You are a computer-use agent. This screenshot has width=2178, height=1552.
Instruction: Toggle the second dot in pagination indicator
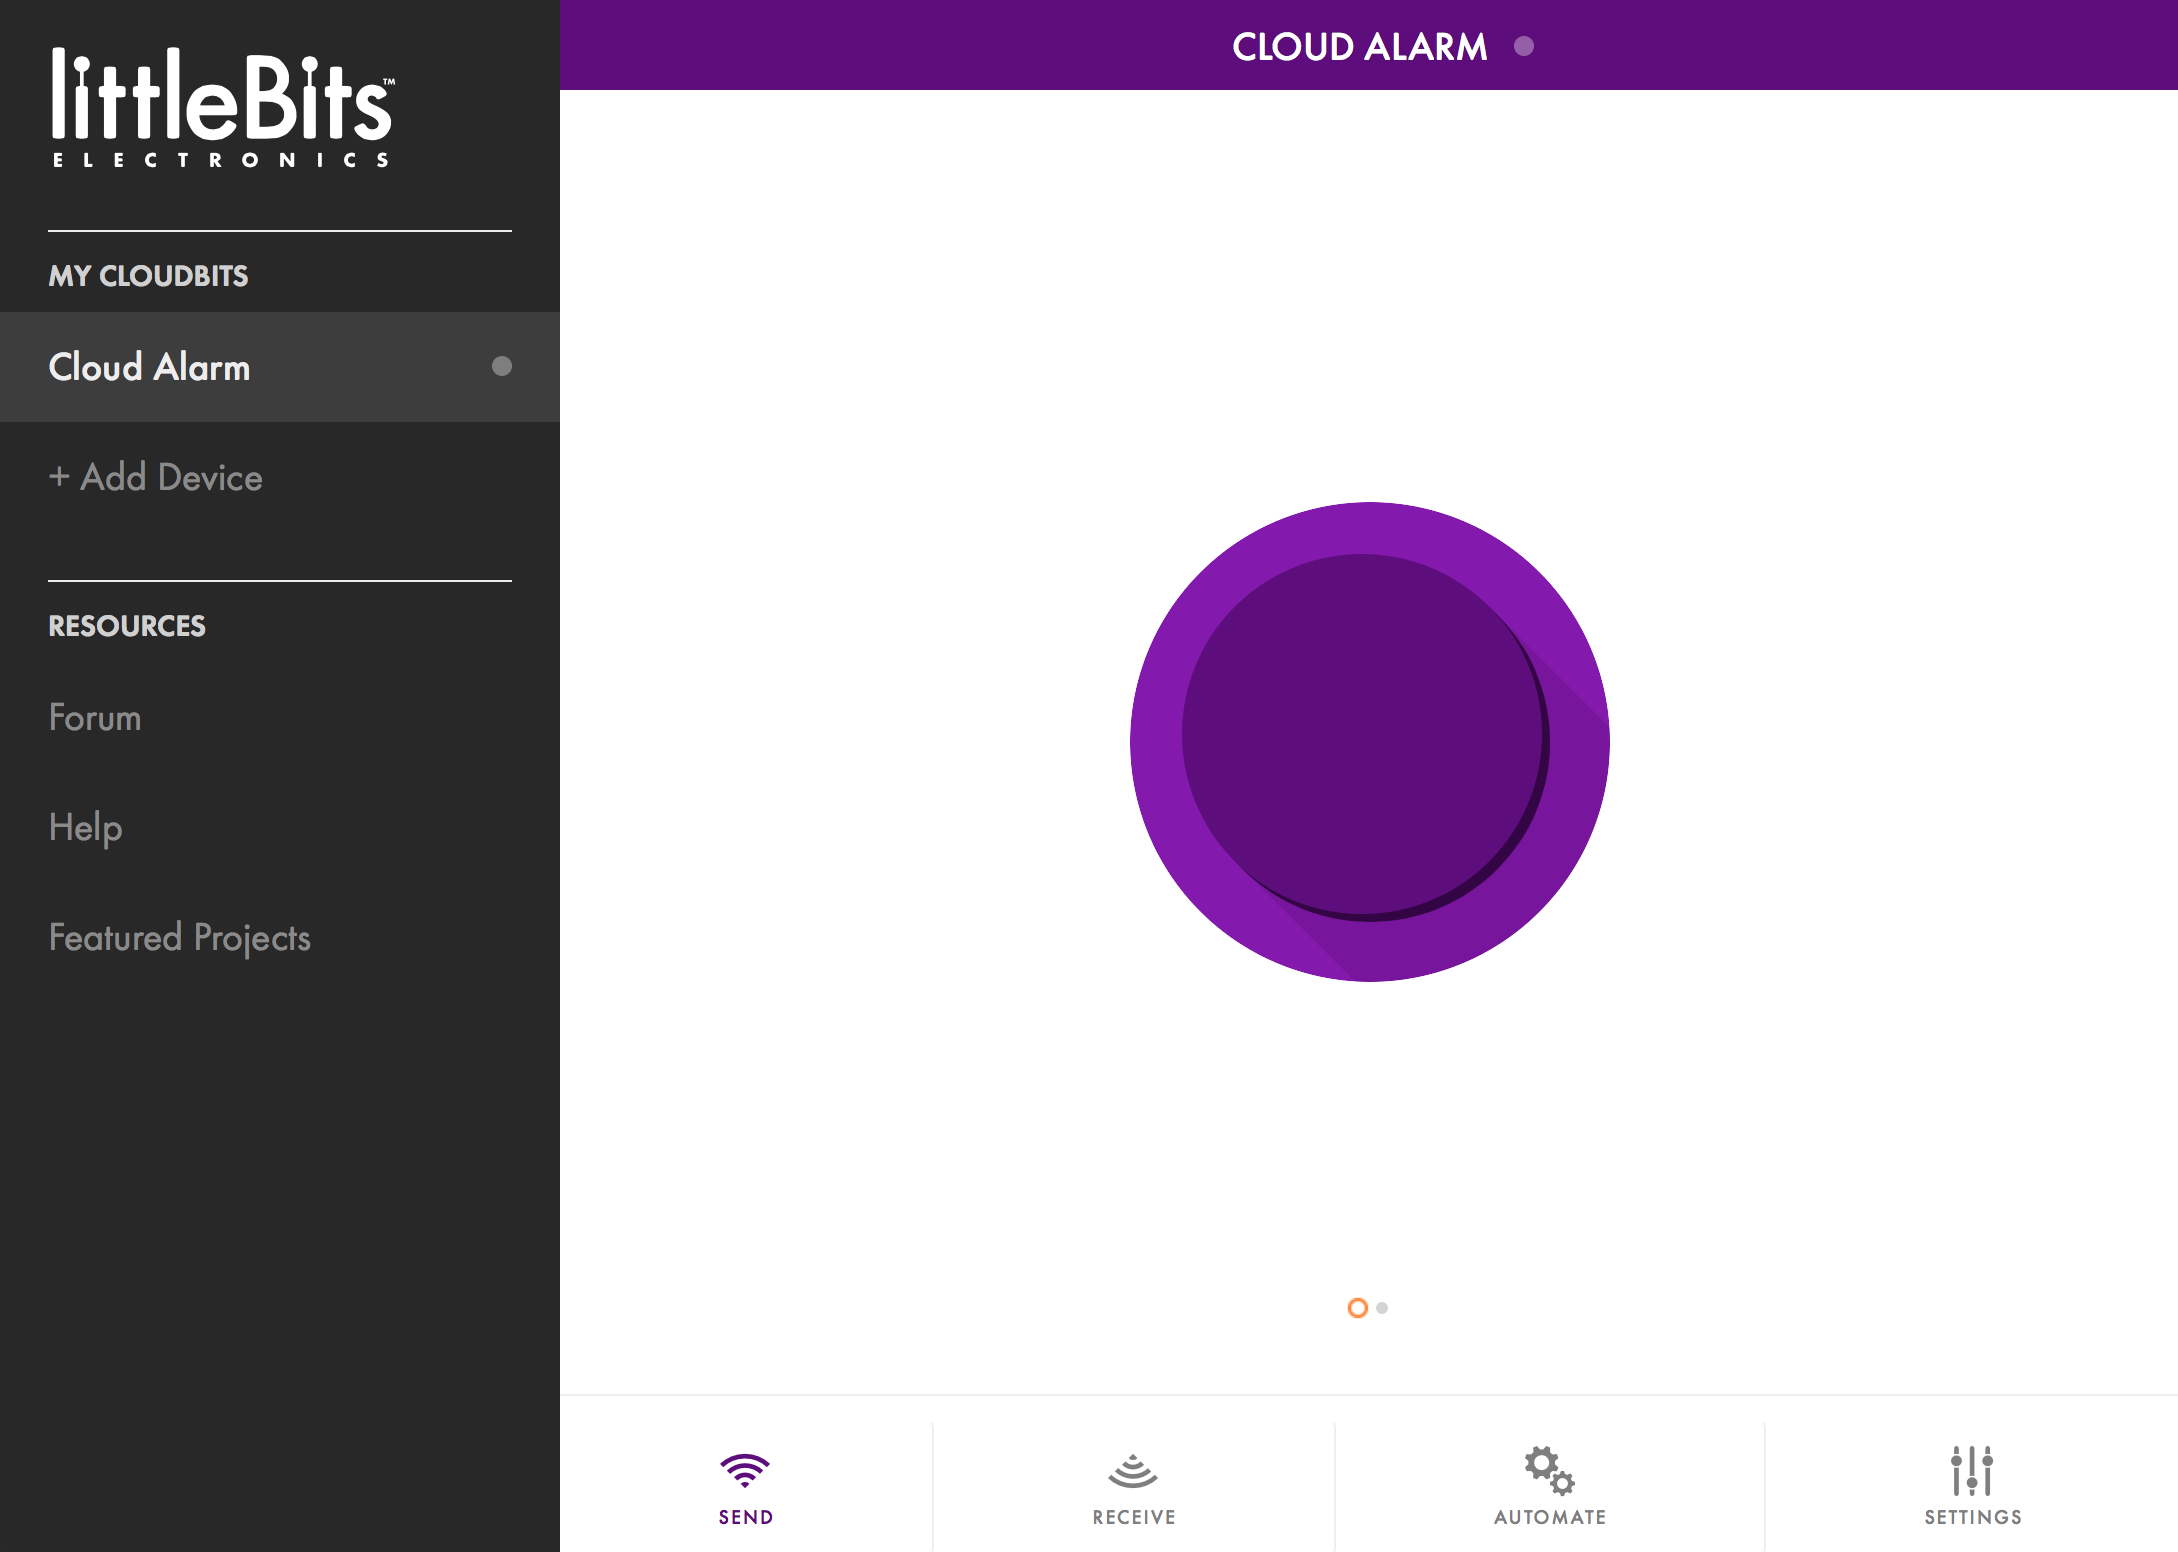click(x=1382, y=1307)
